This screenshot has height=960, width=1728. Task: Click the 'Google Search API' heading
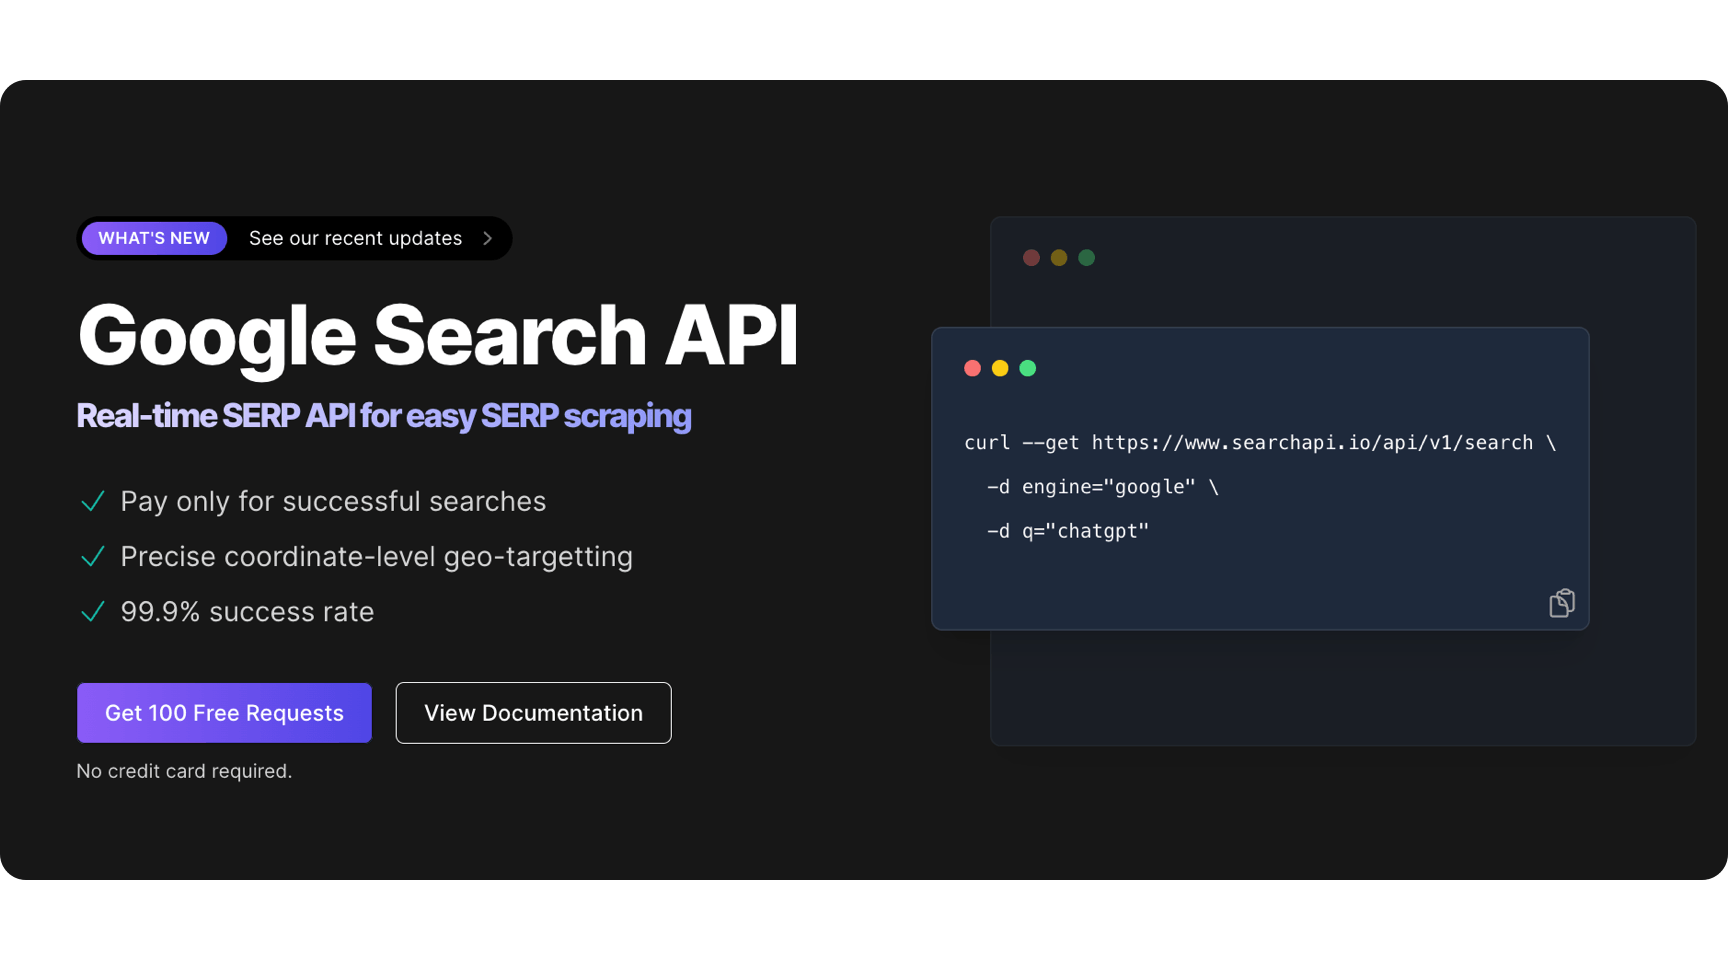437,336
